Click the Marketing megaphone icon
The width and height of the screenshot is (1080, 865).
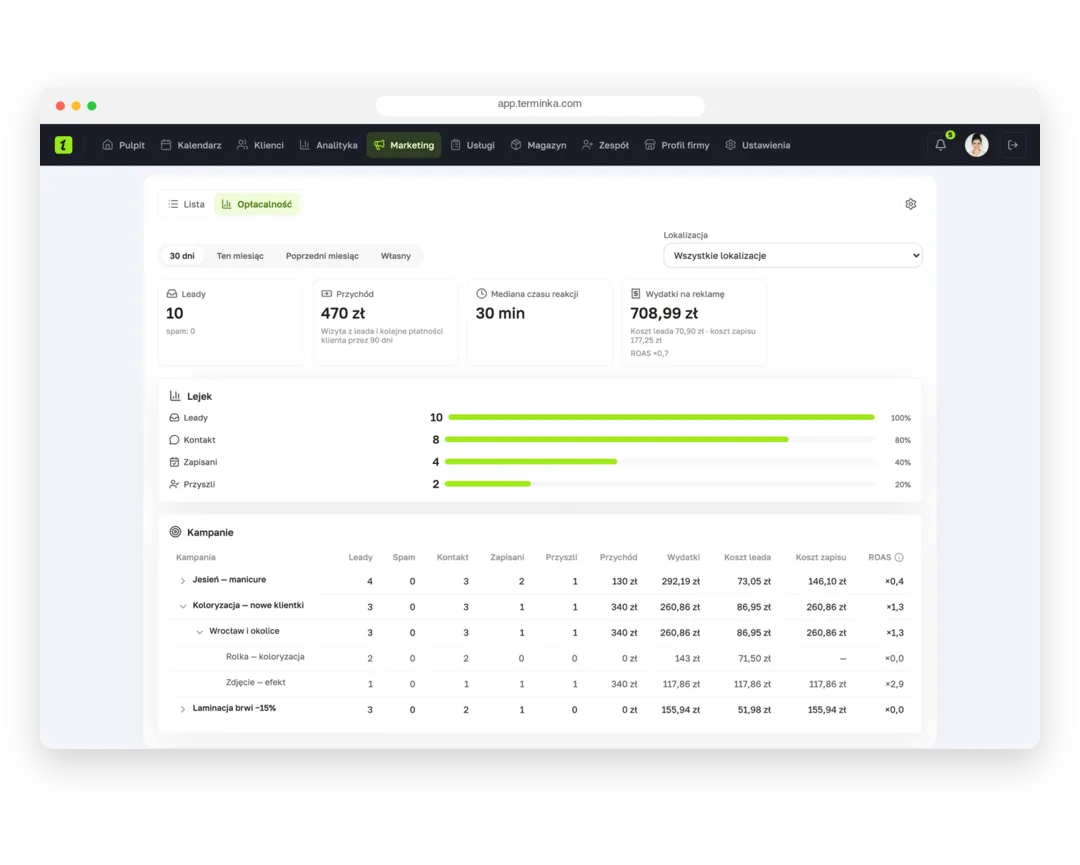coord(380,145)
